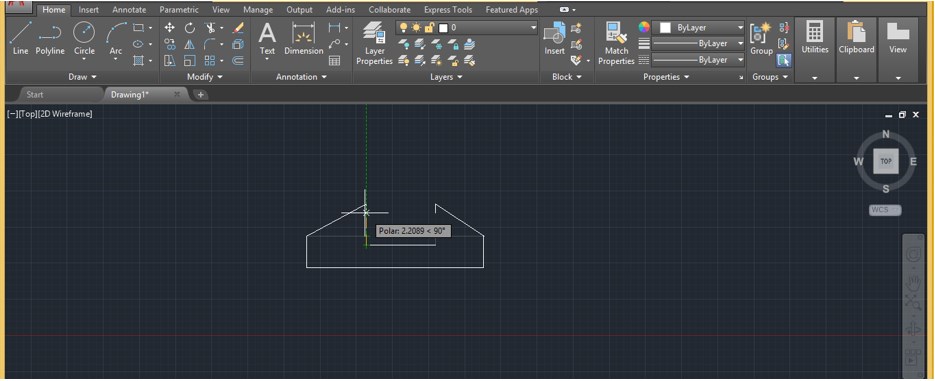Toggle Group Selection on/off button

click(x=784, y=60)
